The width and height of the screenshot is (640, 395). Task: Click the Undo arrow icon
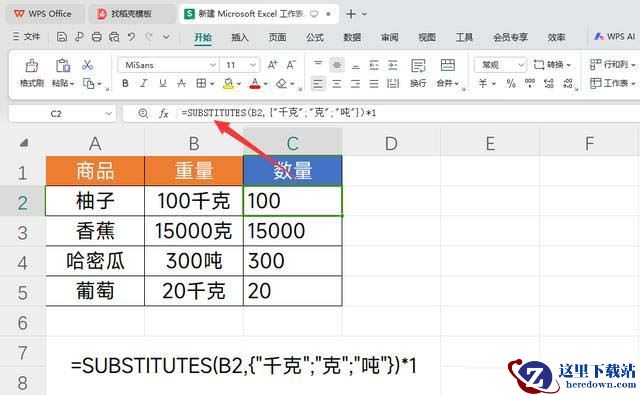click(x=131, y=37)
